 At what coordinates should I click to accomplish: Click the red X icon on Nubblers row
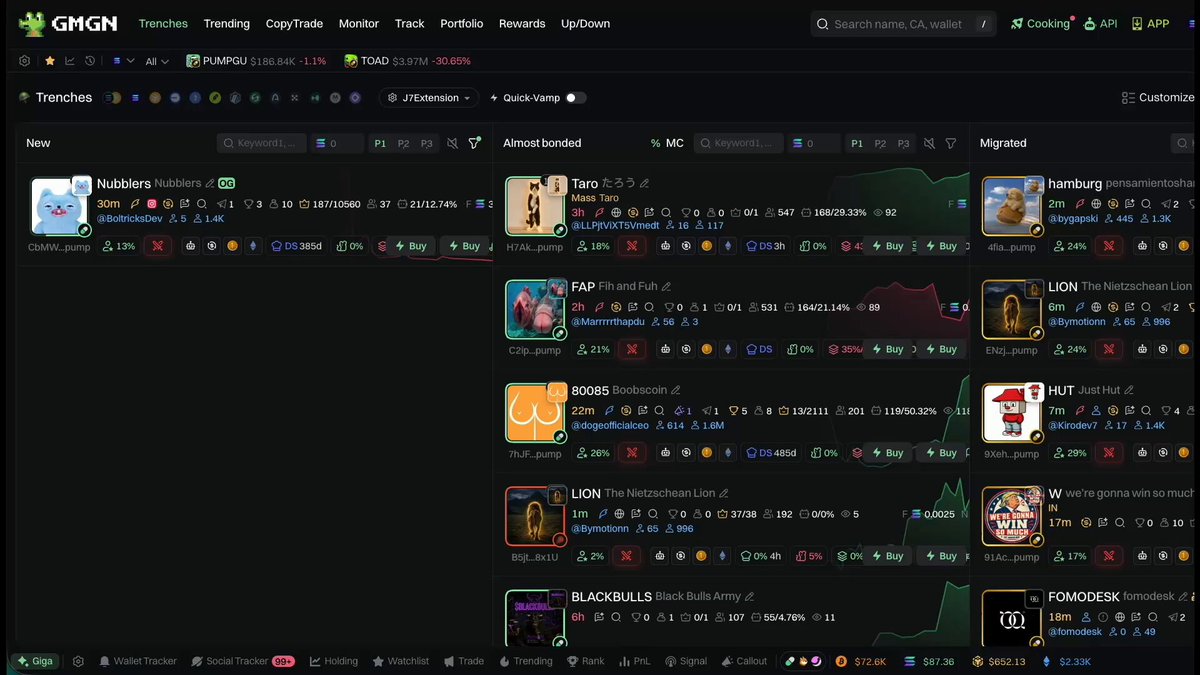point(157,246)
